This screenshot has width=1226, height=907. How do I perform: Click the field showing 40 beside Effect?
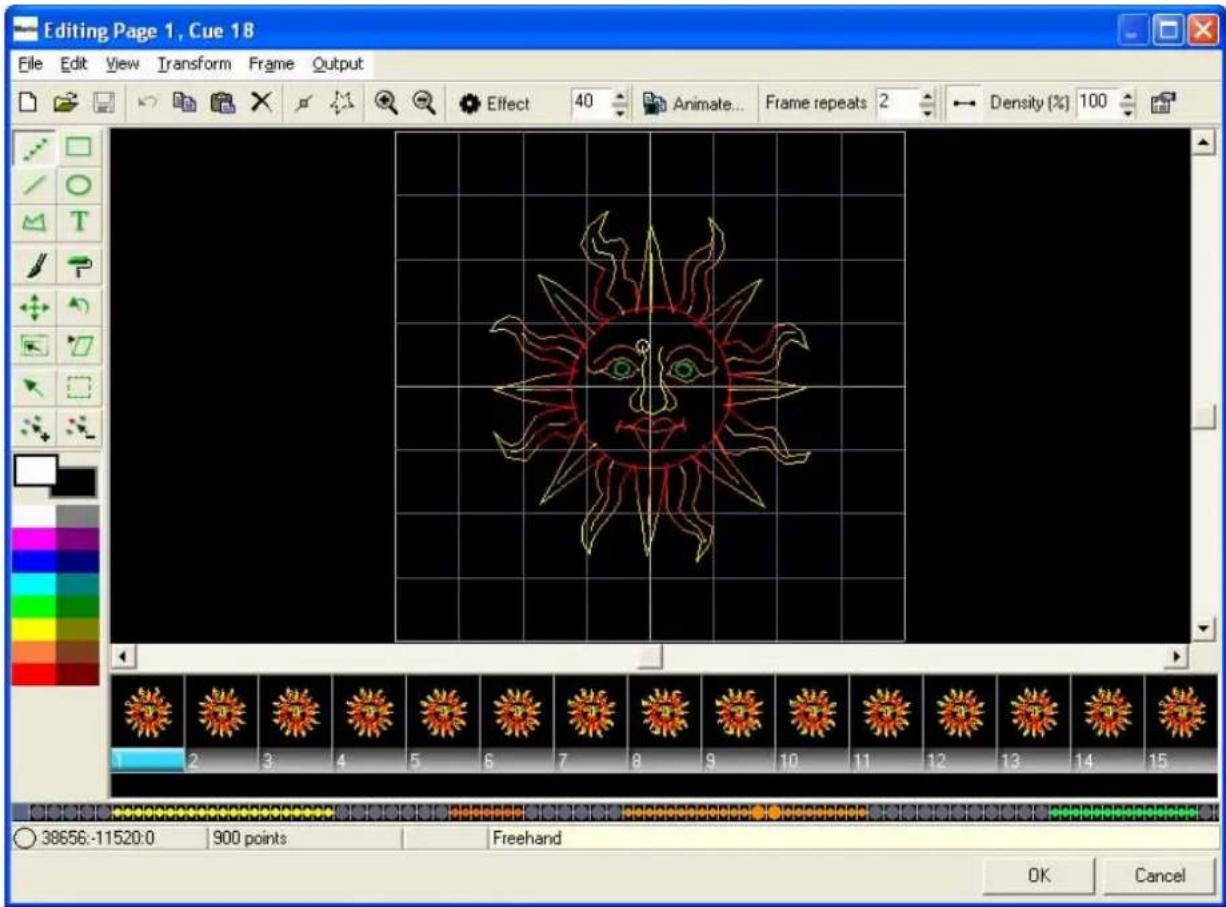[588, 103]
